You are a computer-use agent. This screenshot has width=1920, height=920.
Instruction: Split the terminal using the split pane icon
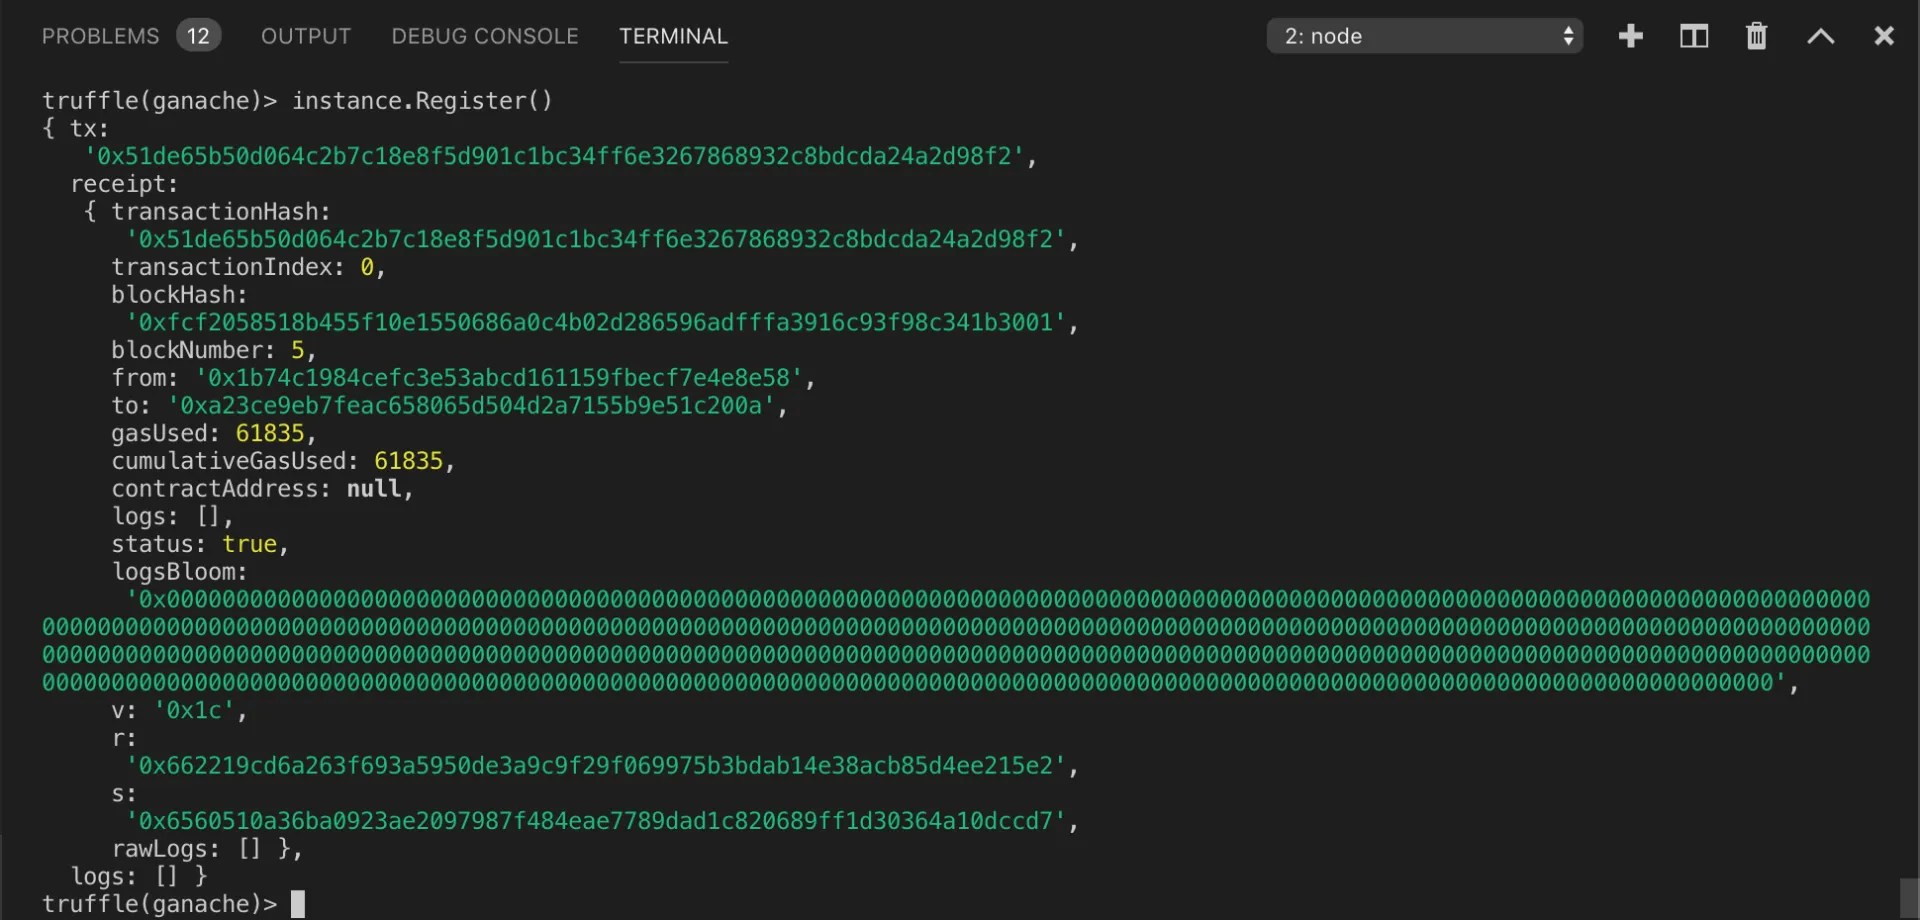pyautogui.click(x=1693, y=36)
